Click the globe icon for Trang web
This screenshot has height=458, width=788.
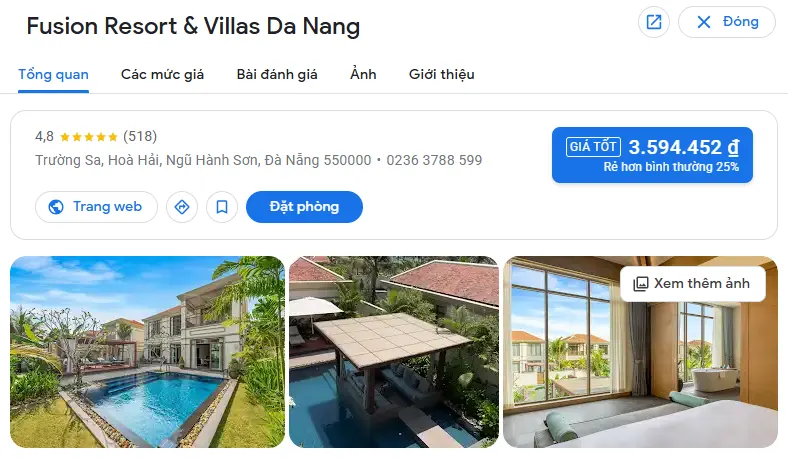tap(56, 207)
